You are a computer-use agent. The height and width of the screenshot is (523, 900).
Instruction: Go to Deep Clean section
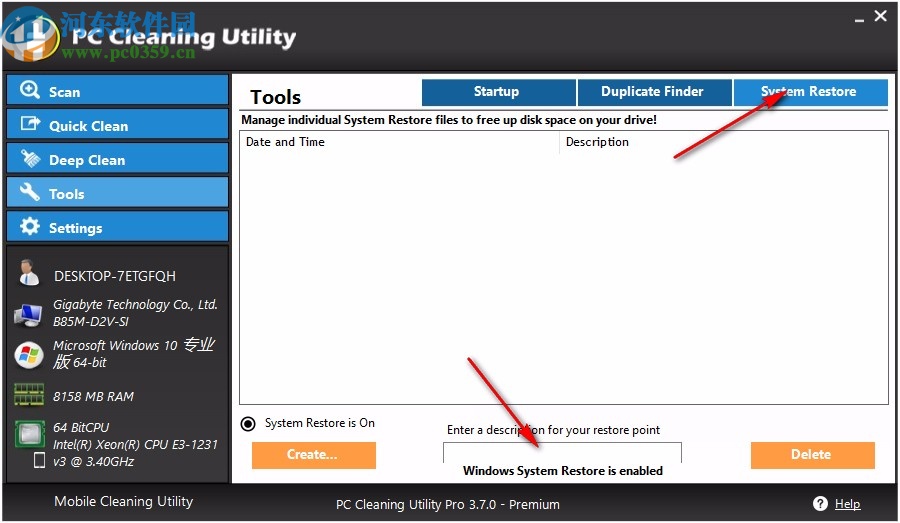coord(117,158)
